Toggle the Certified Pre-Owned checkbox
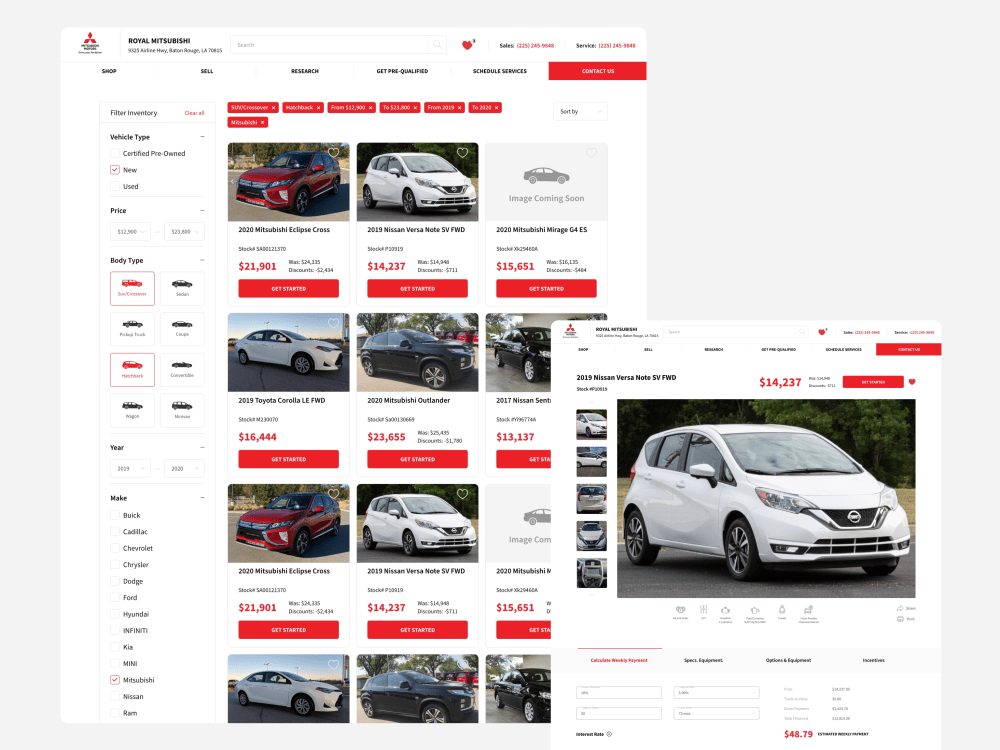 [x=115, y=153]
